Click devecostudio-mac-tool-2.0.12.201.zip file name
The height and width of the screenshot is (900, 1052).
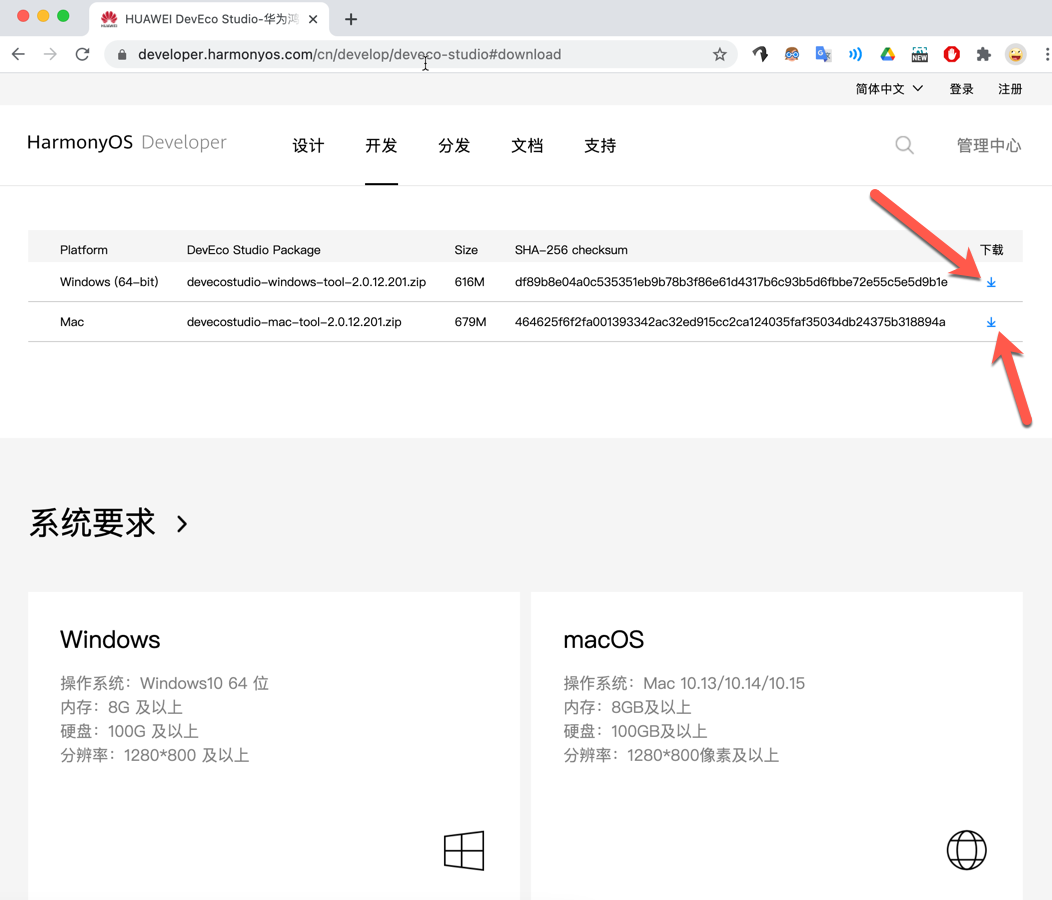click(294, 322)
